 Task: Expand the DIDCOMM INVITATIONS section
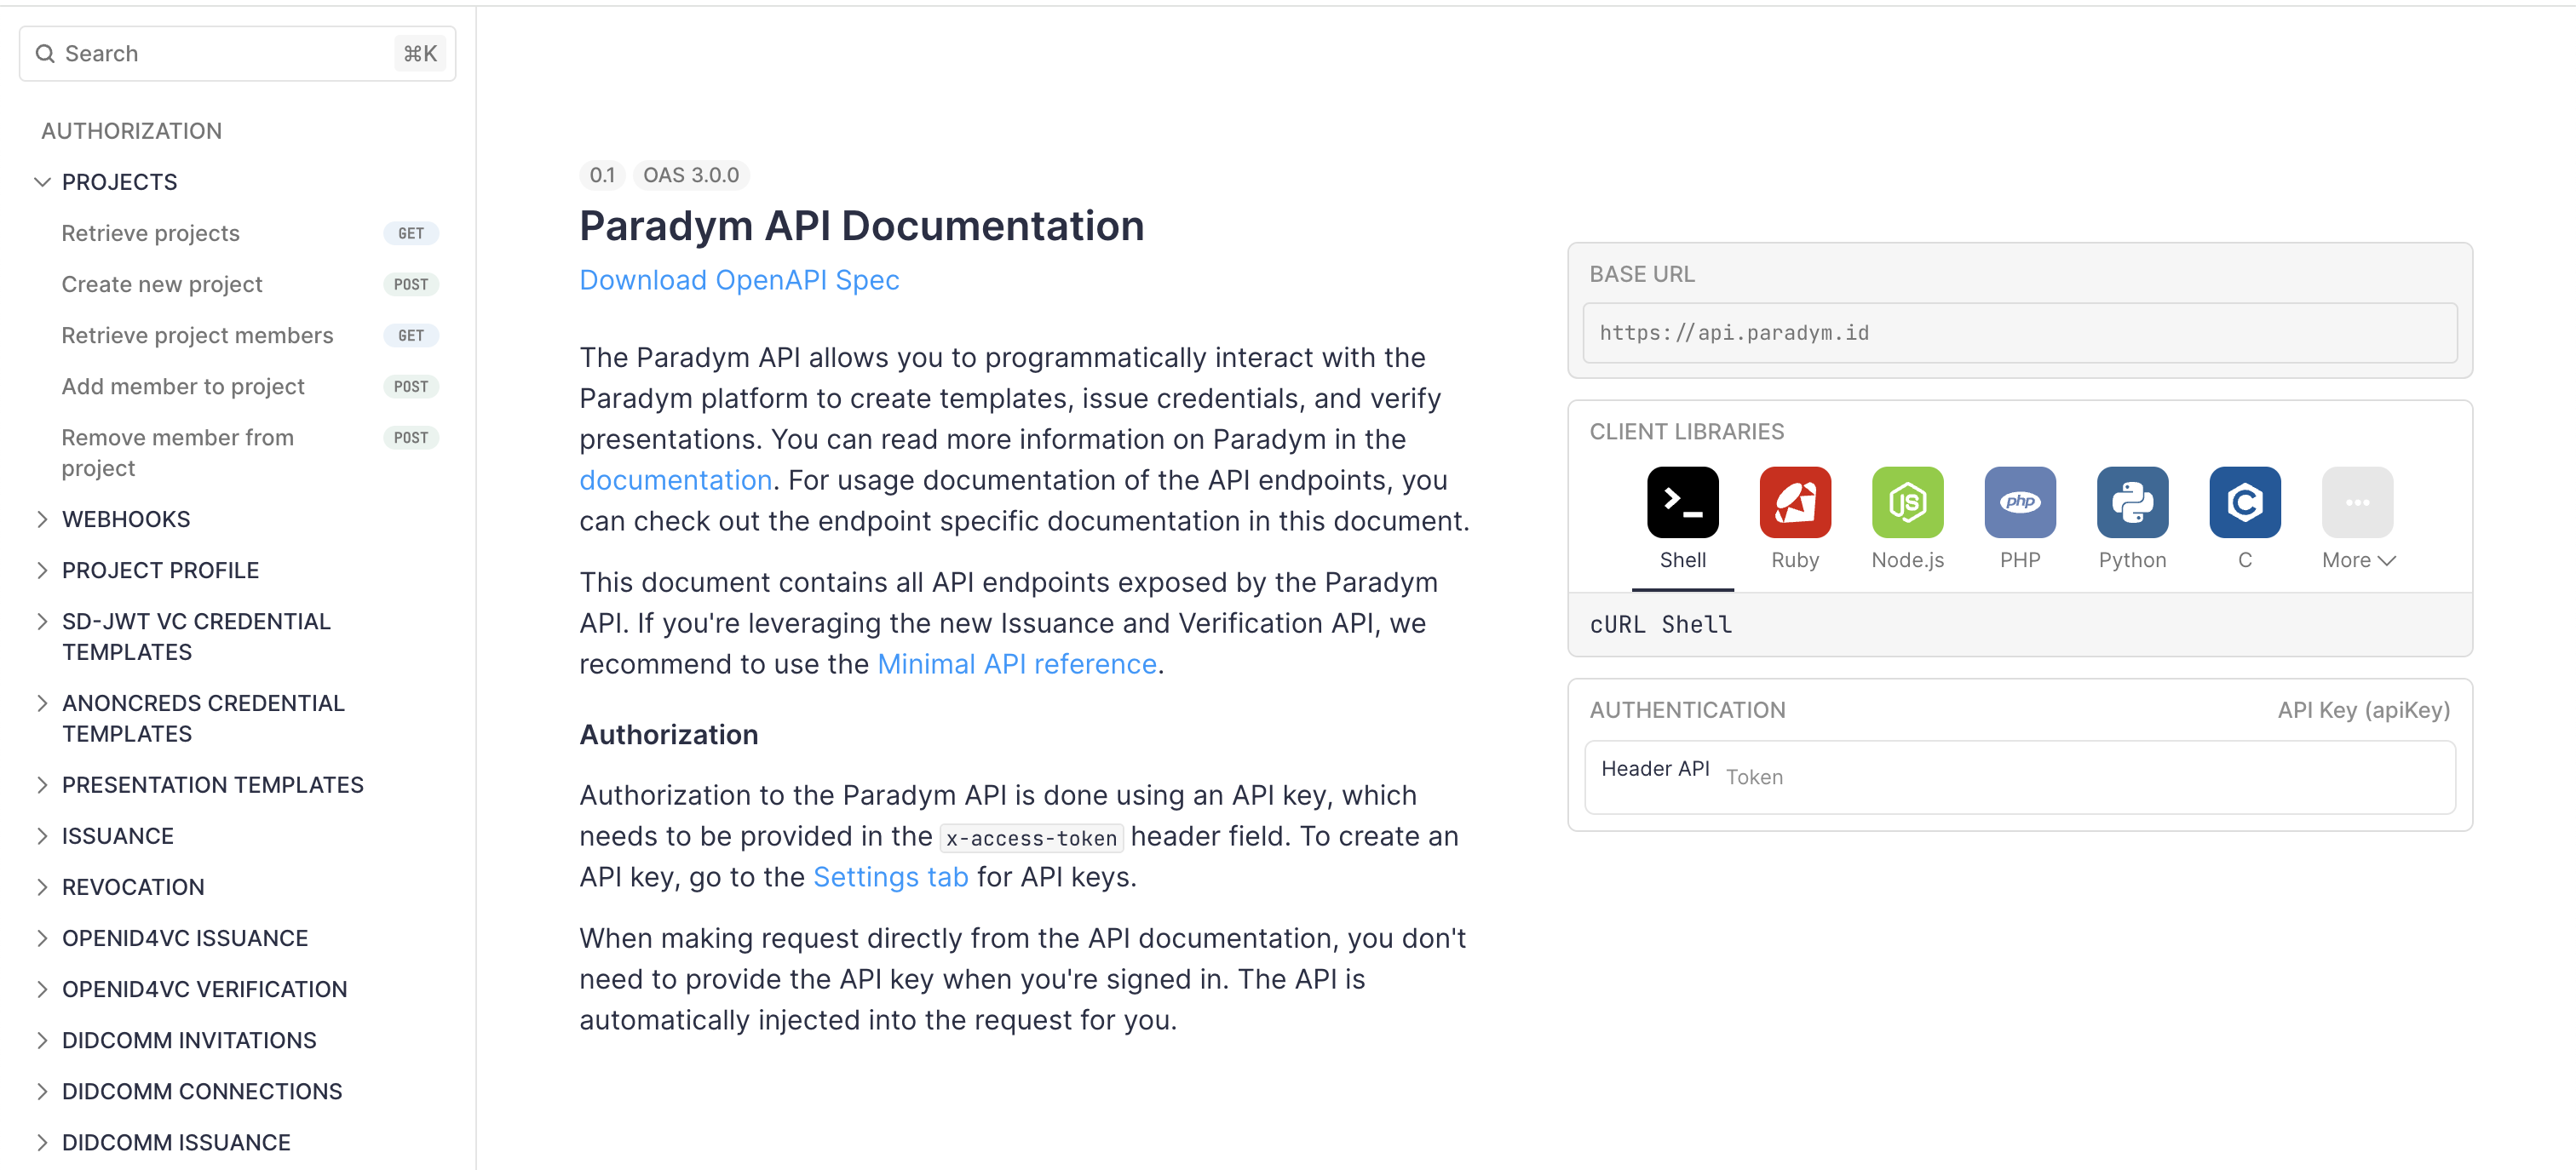pyautogui.click(x=42, y=1040)
